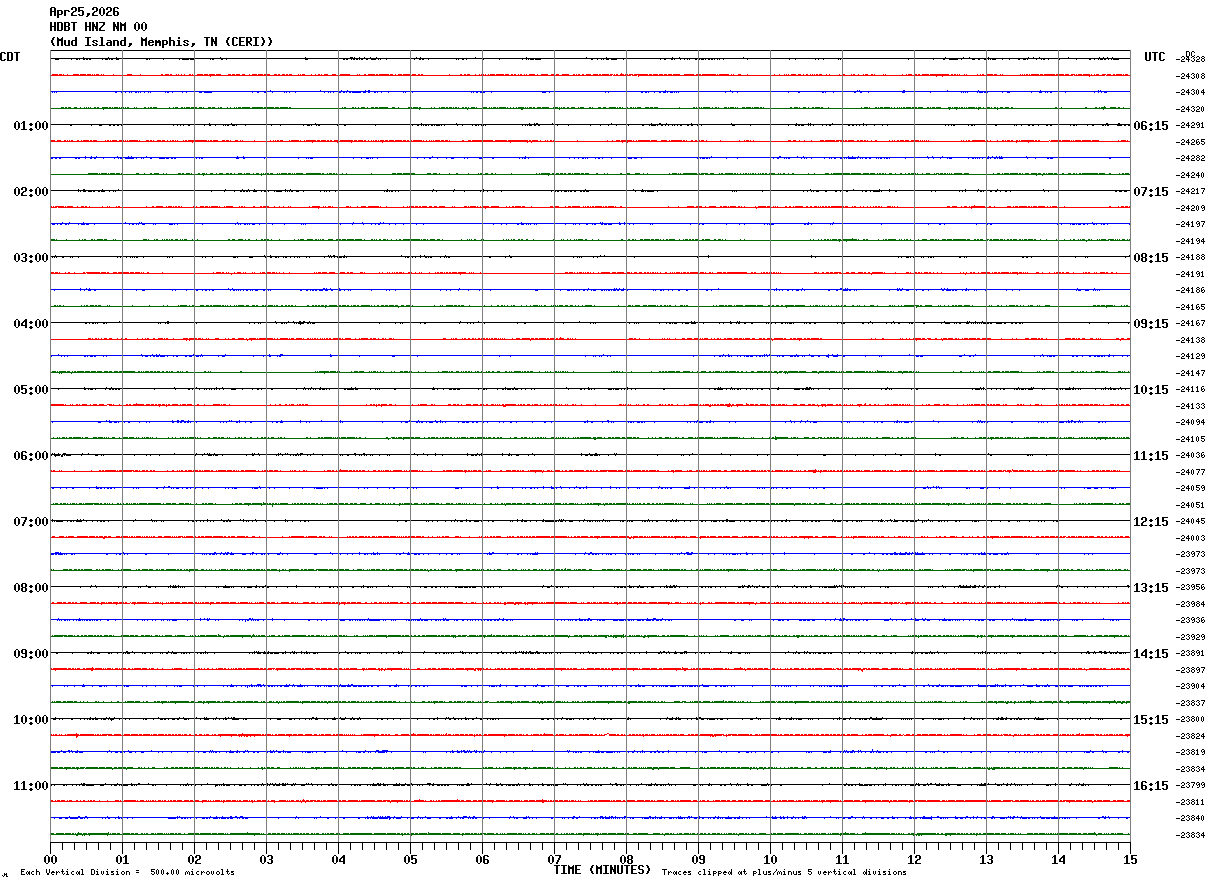Click the 05 minute tick label on axis

[410, 860]
